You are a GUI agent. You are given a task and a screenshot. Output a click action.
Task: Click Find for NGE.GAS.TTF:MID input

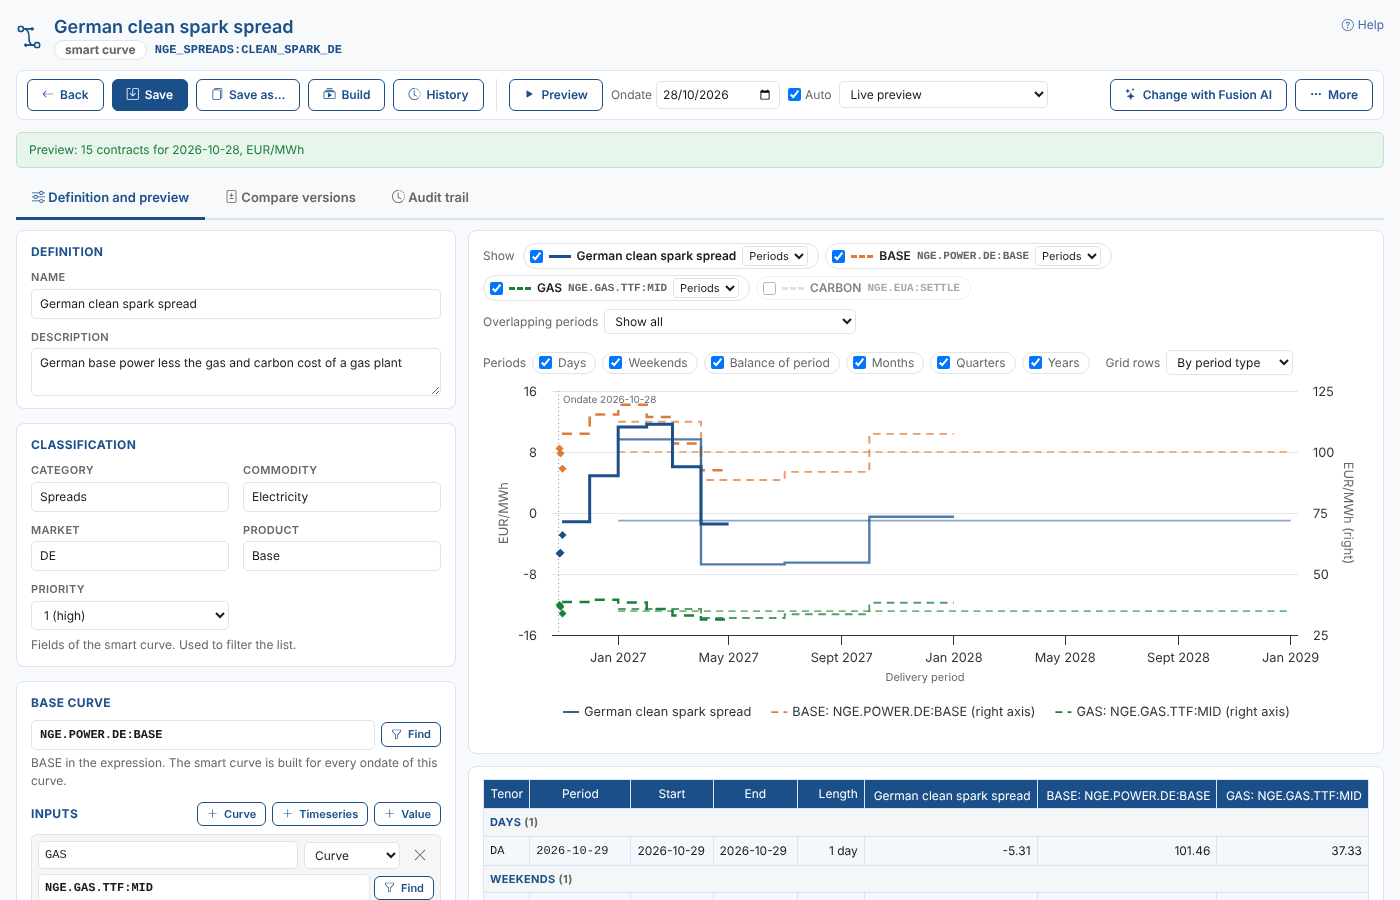(404, 888)
